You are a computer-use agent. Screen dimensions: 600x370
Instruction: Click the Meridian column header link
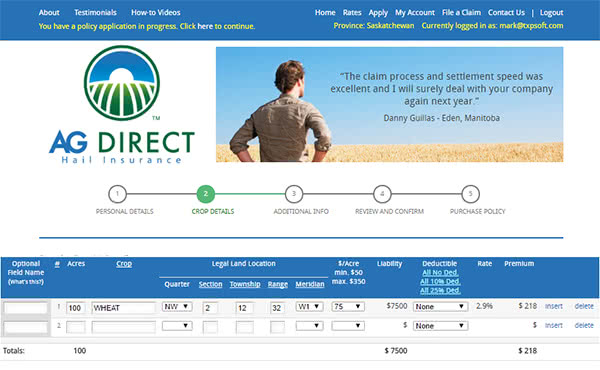310,284
